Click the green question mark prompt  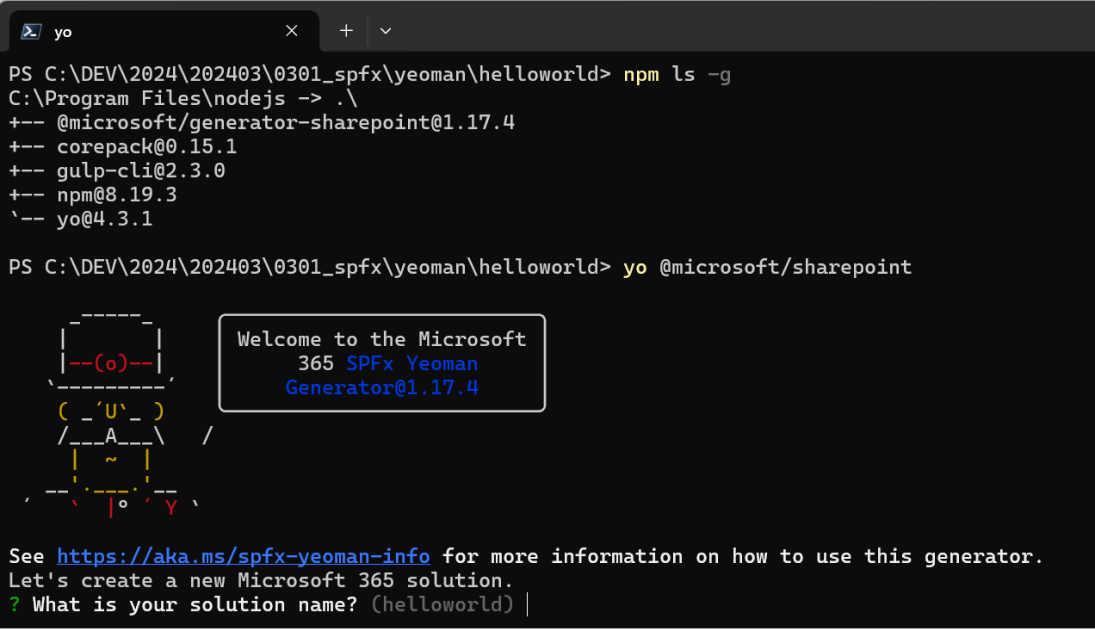coord(15,605)
